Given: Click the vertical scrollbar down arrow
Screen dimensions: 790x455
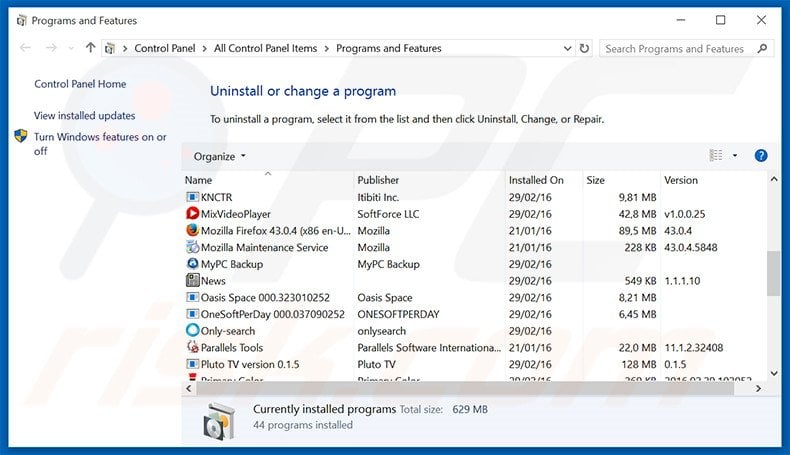Looking at the screenshot, I should (x=774, y=373).
